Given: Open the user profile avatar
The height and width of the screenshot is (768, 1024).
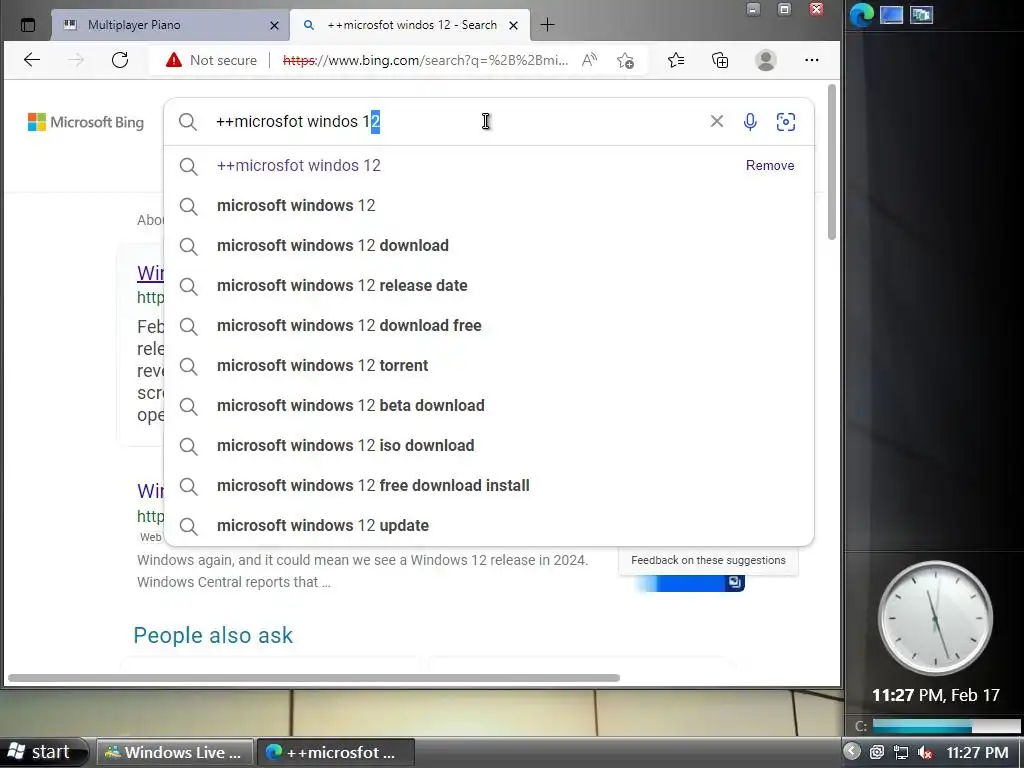Looking at the screenshot, I should (765, 60).
